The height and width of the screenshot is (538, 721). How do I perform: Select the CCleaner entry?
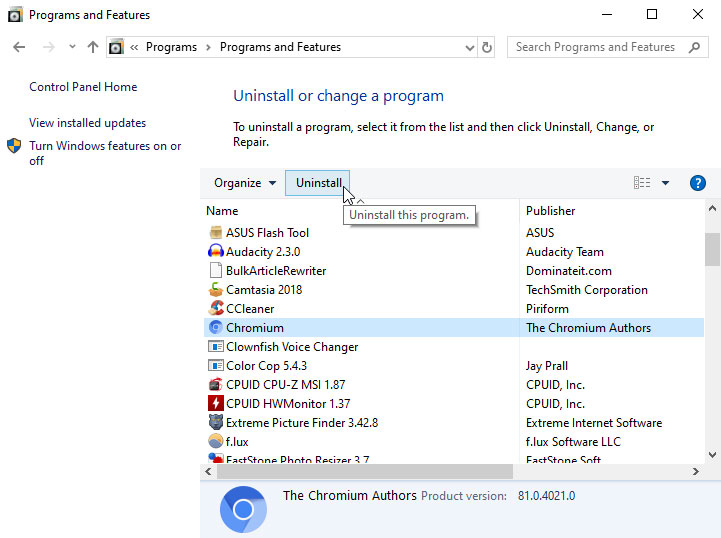250,309
